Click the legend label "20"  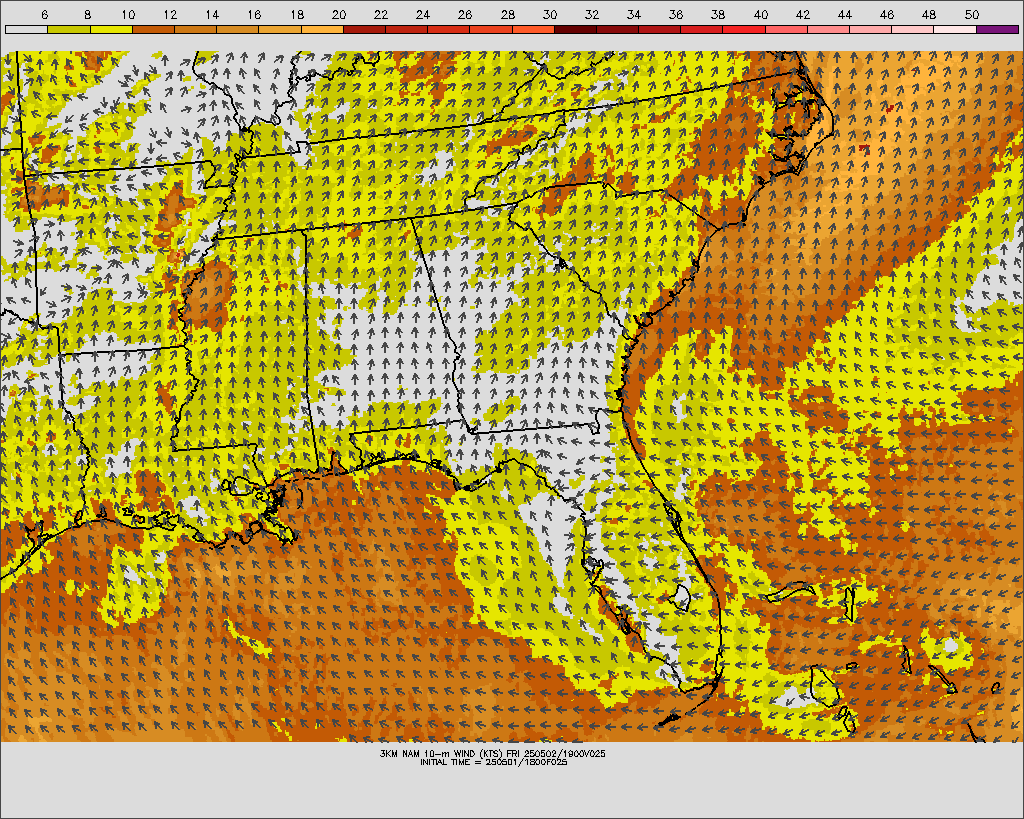pos(338,15)
